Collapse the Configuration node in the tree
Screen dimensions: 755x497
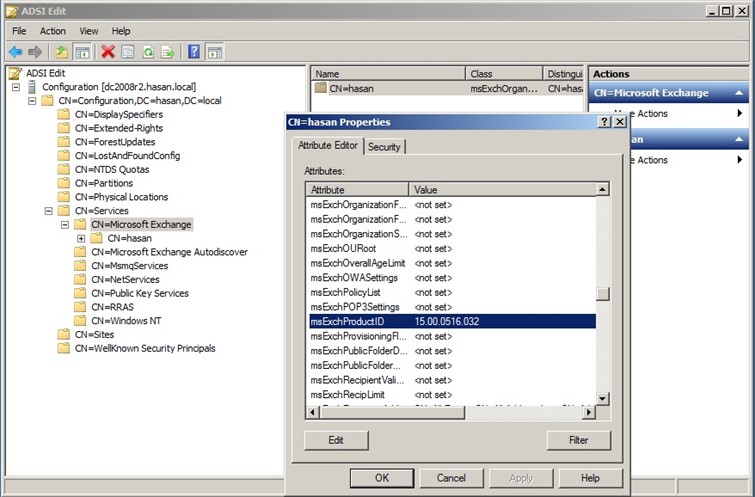click(x=16, y=87)
